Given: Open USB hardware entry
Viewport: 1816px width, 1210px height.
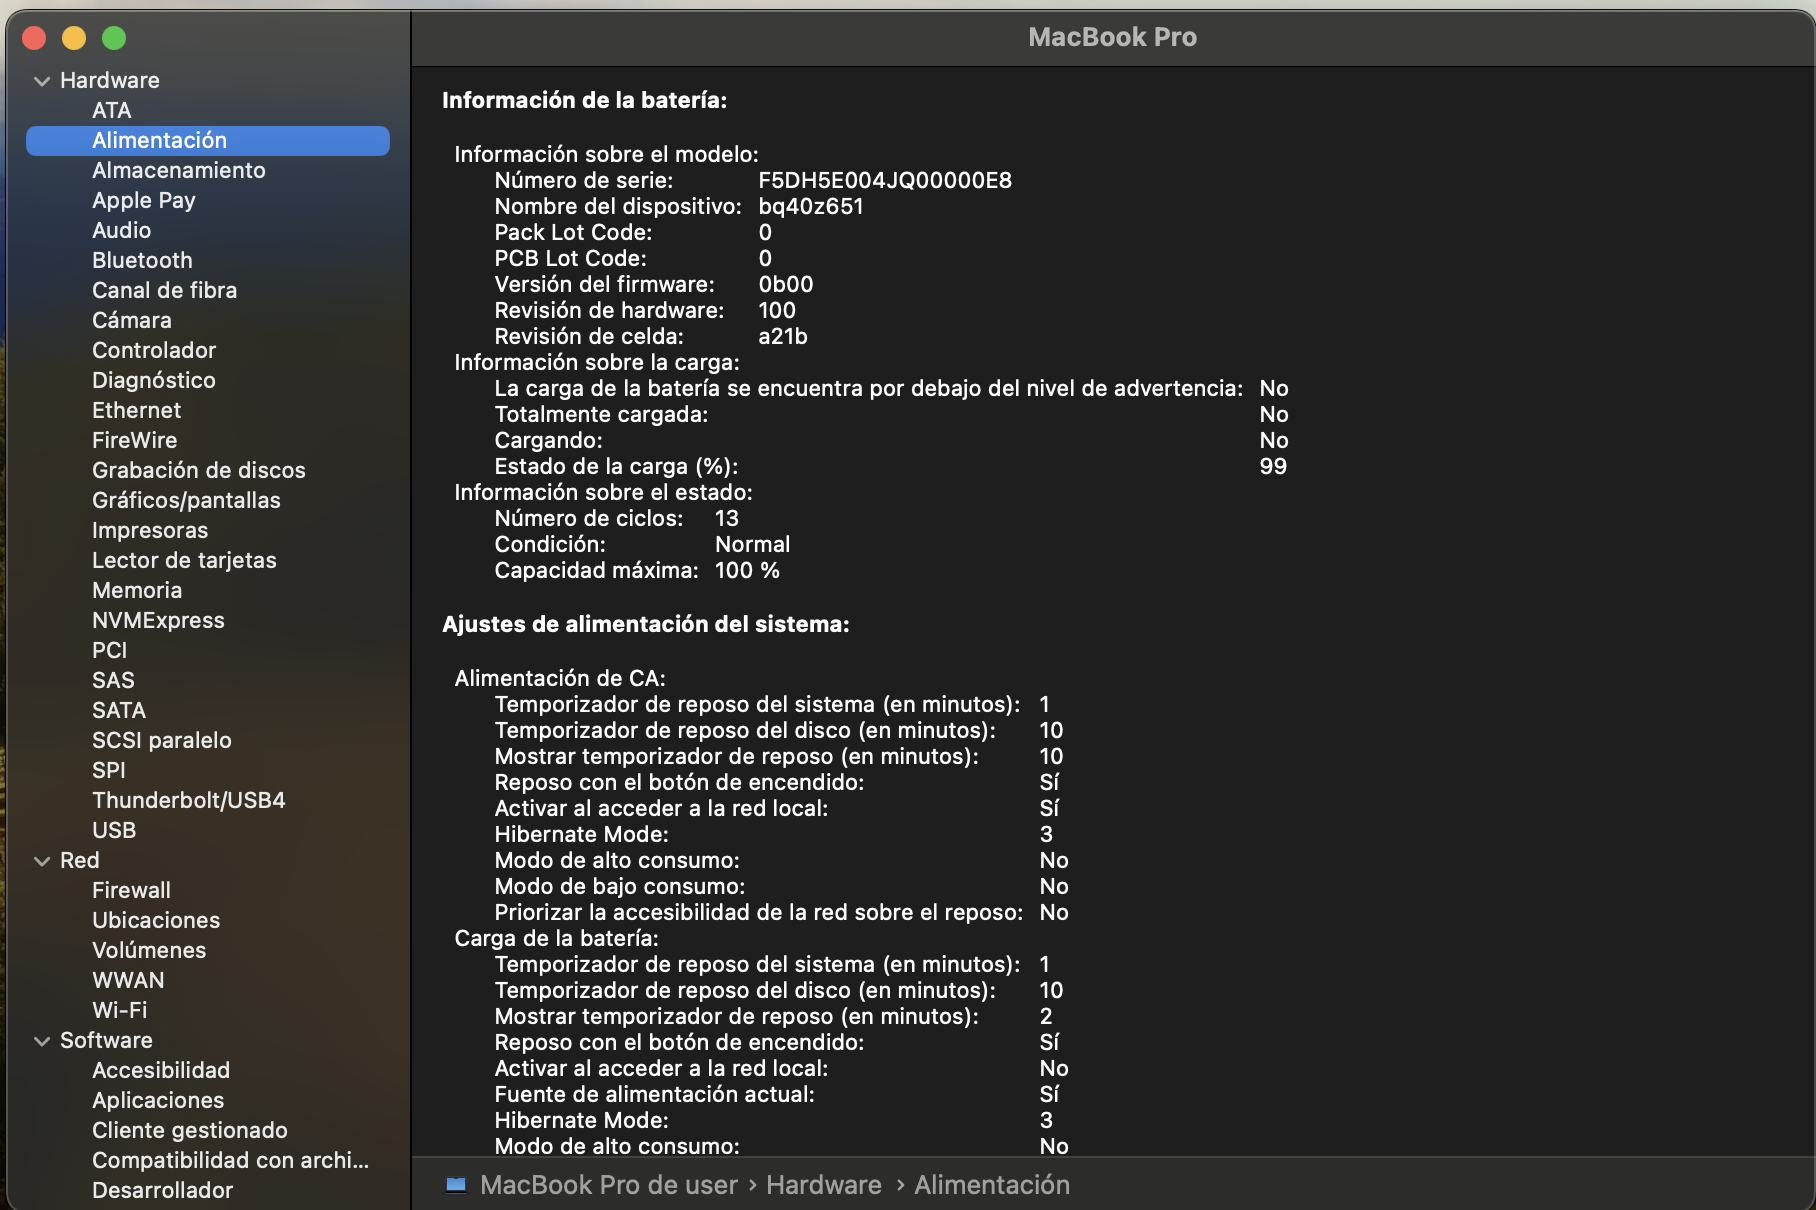Looking at the screenshot, I should click(x=114, y=830).
